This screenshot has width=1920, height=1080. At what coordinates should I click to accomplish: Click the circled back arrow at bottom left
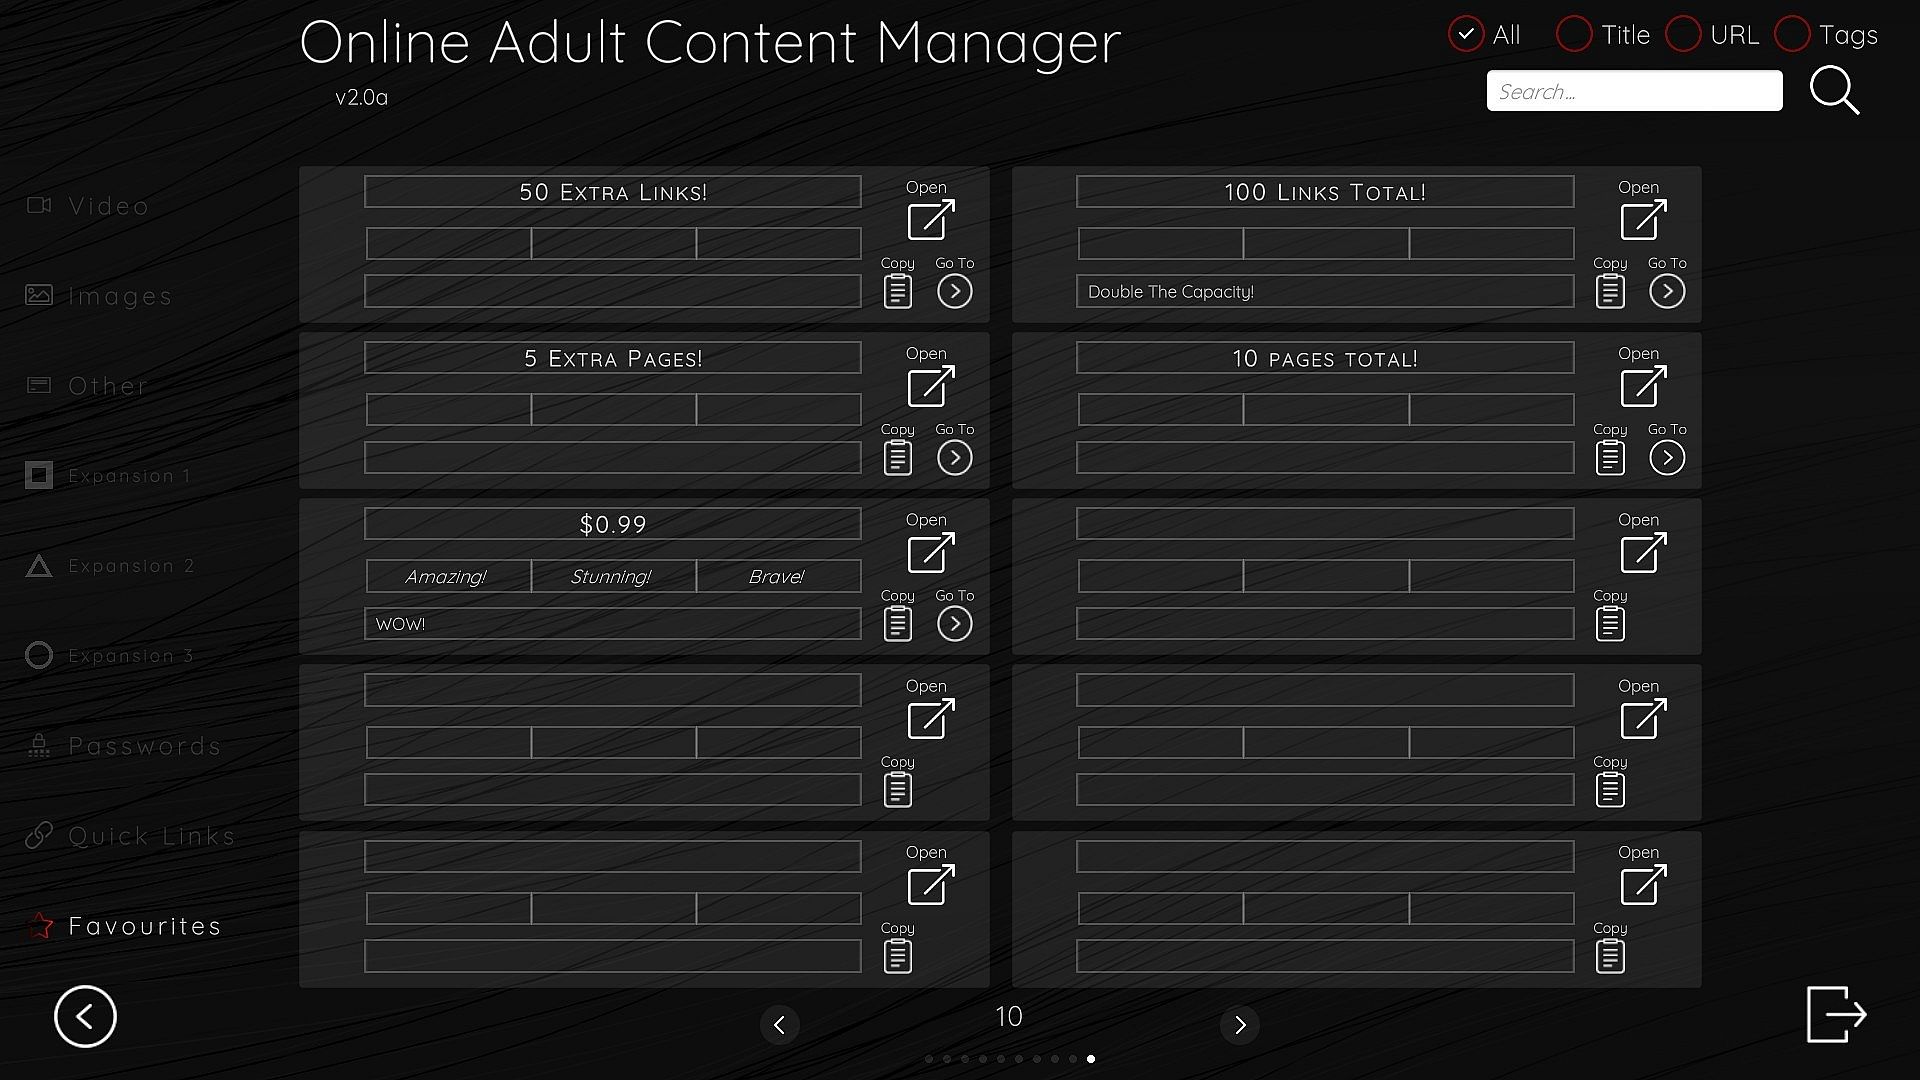[85, 1017]
